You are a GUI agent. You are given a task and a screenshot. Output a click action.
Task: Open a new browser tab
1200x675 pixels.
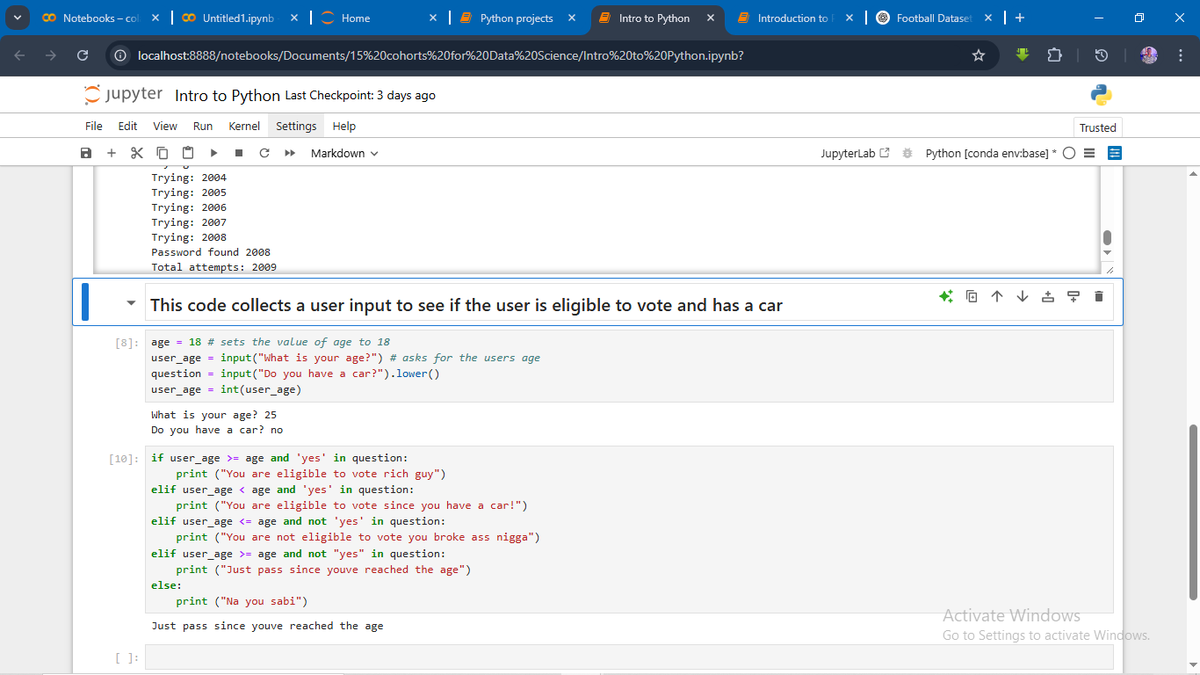pos(1018,18)
